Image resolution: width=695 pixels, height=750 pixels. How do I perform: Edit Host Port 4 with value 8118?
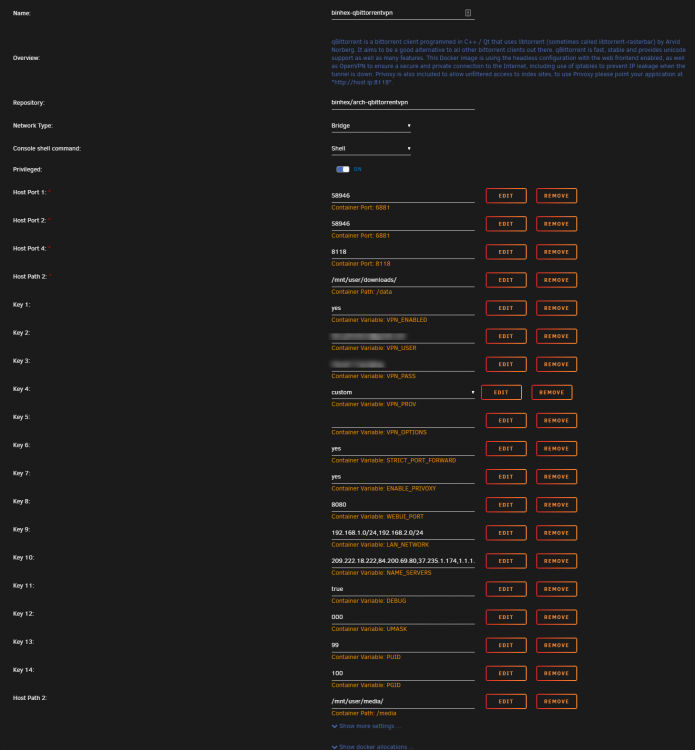[x=506, y=252]
